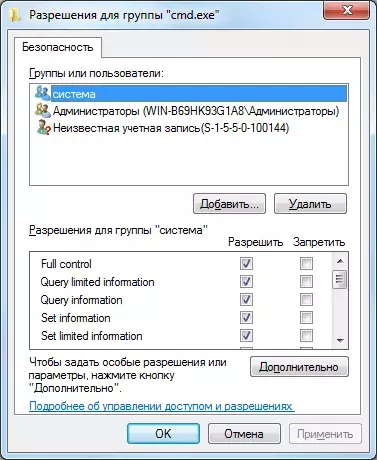Click permissions list scroll up arrow
Viewport: 377px width, 460px height.
tap(340, 261)
